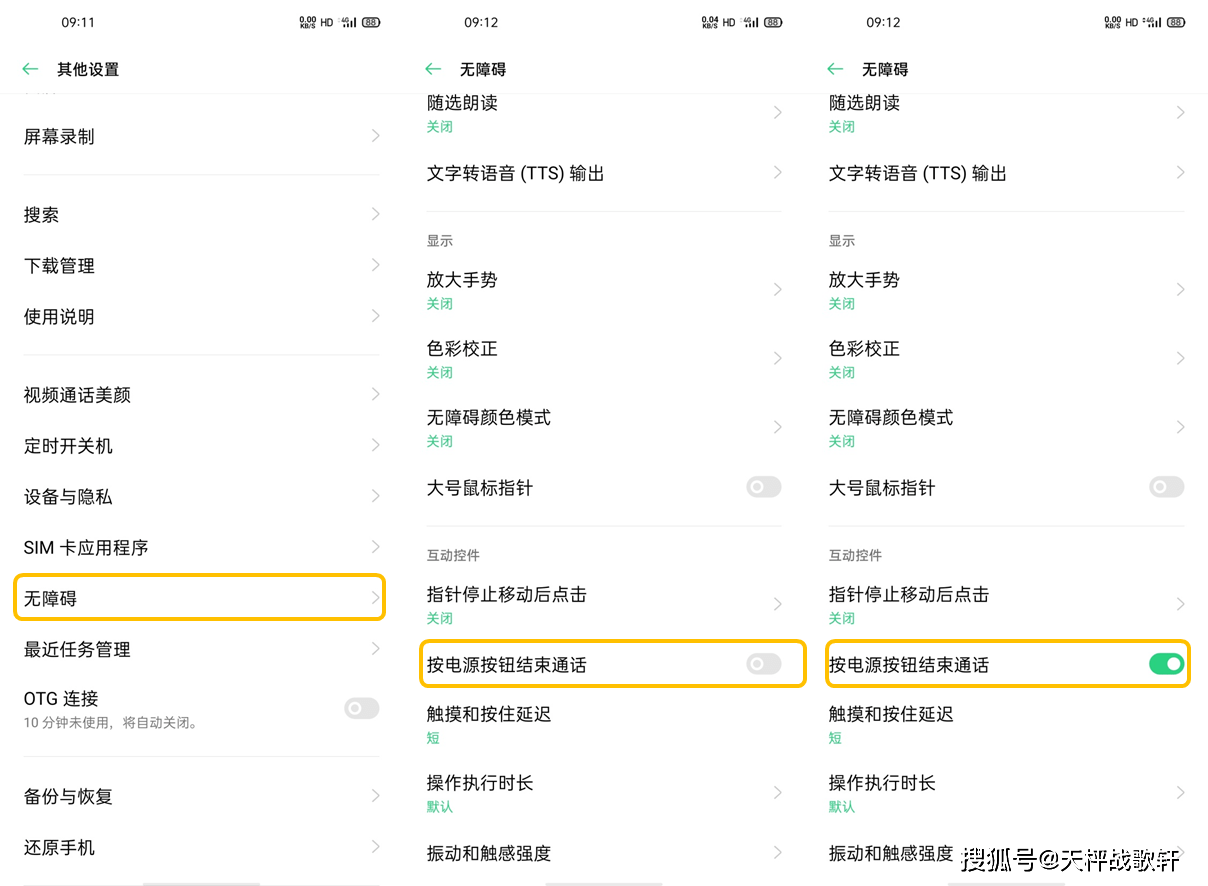This screenshot has width=1208, height=886.
Task: Click the arrow on the 还原手机 row
Action: click(x=375, y=847)
